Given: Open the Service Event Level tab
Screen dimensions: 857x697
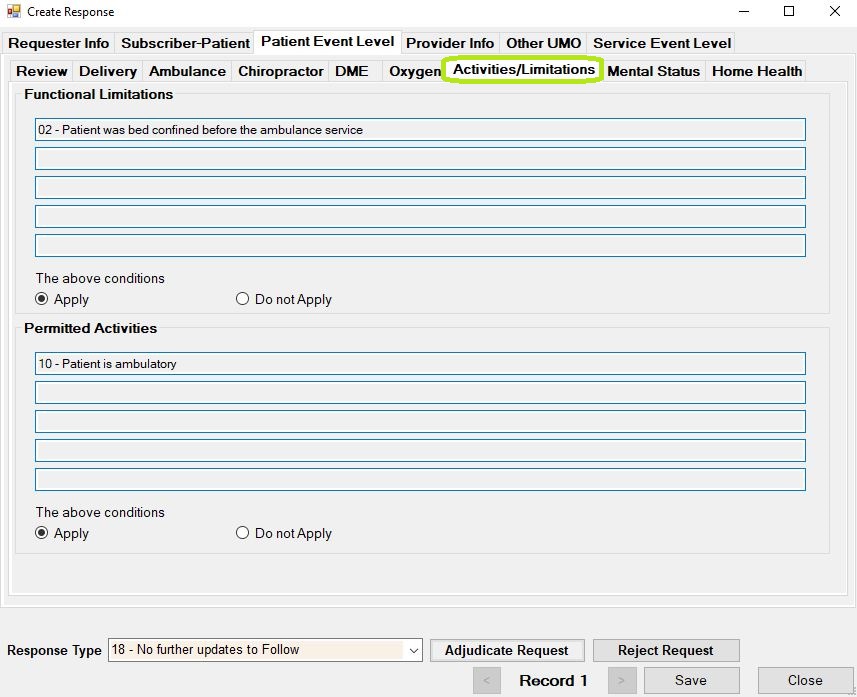Looking at the screenshot, I should click(x=662, y=43).
